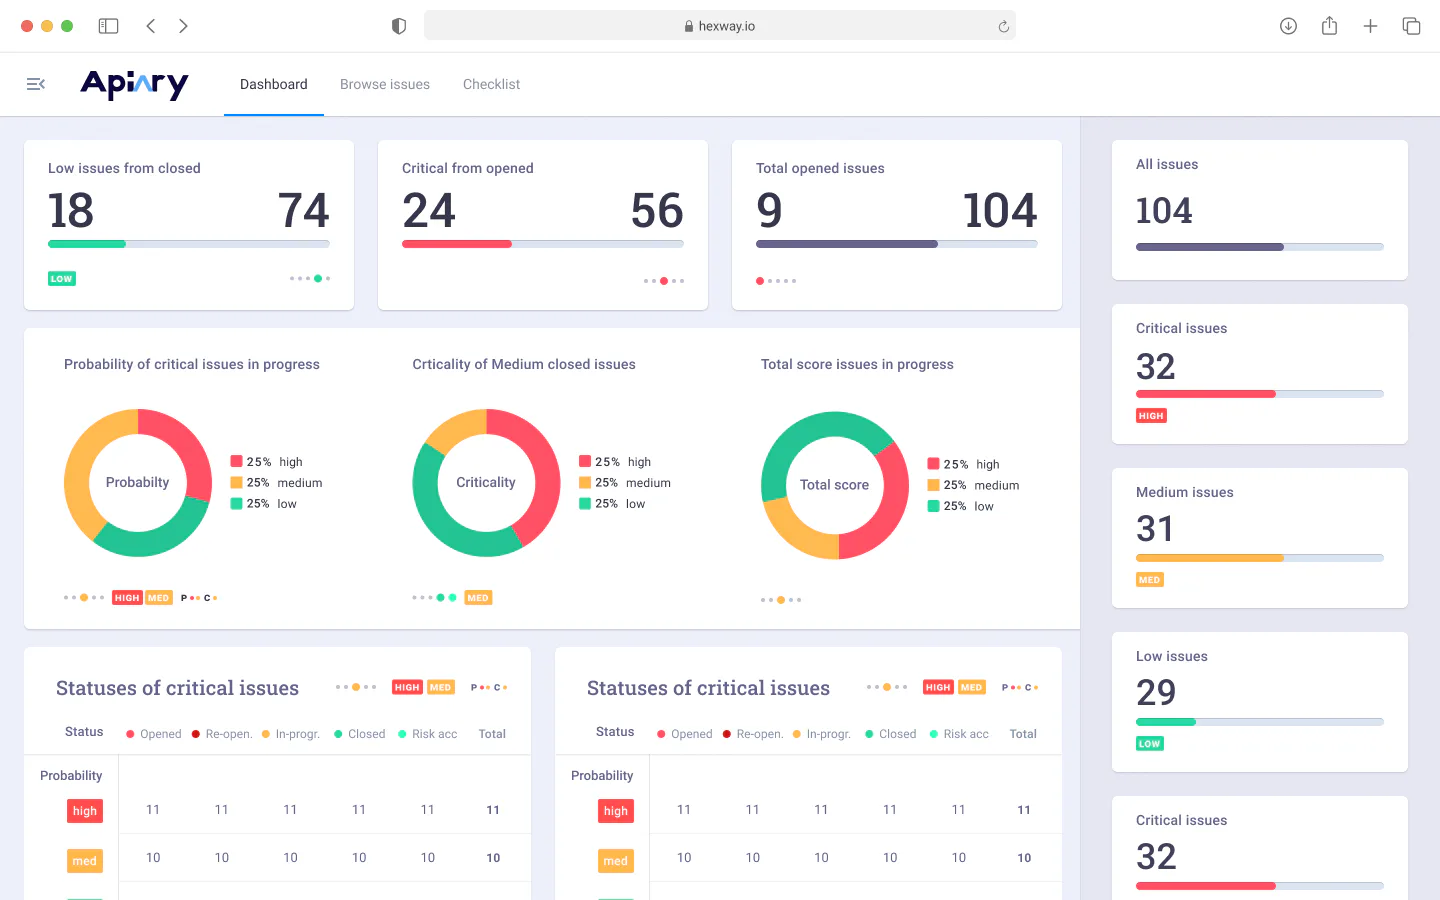1440x900 pixels.
Task: Select the Closed legend in the left statuses table
Action: (x=360, y=734)
